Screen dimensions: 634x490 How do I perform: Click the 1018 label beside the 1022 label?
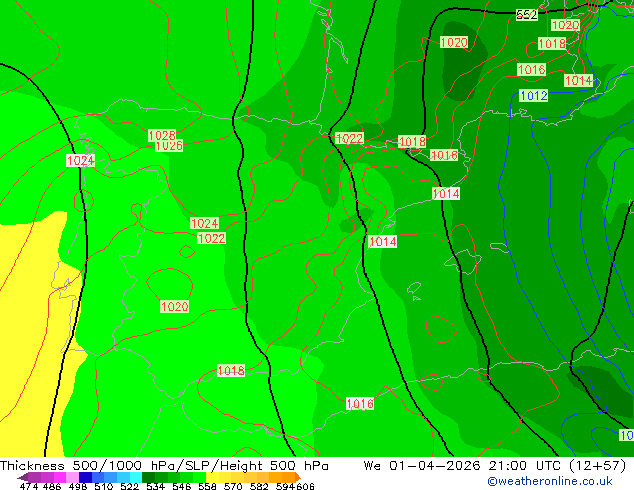tap(412, 142)
